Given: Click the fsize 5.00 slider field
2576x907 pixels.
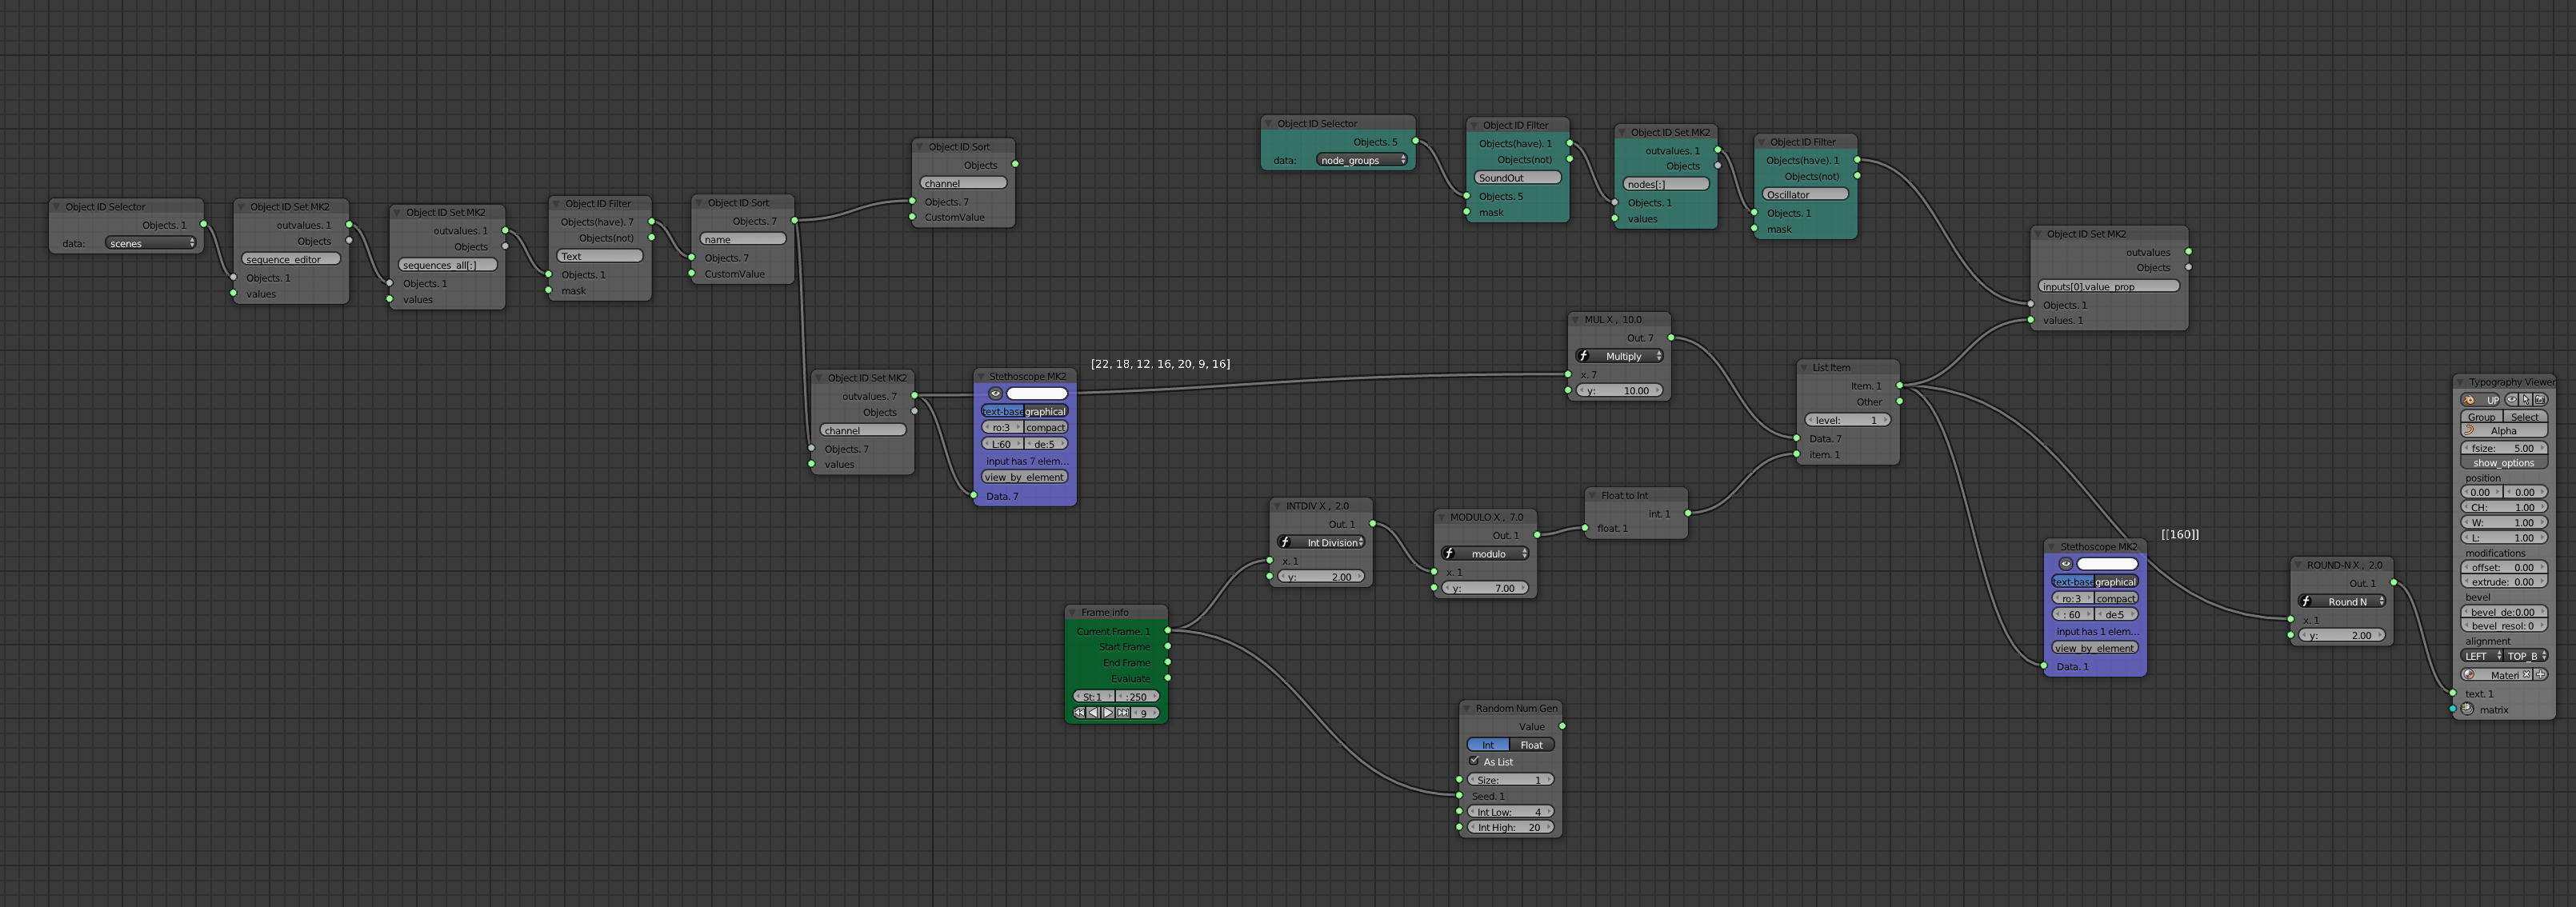Looking at the screenshot, I should click(x=2504, y=448).
